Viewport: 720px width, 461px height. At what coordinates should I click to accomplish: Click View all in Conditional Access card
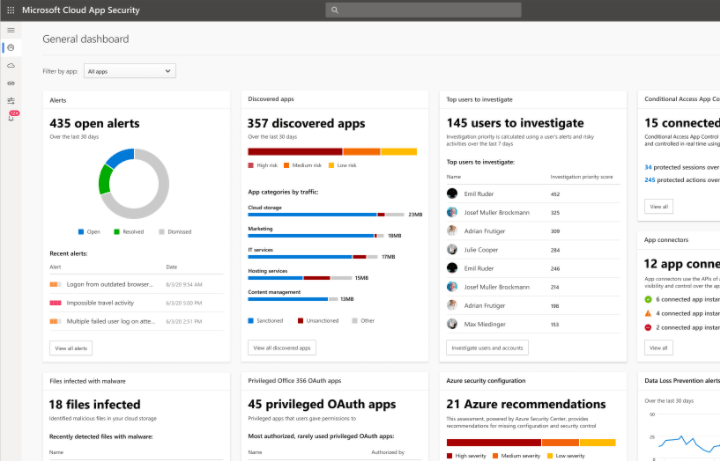tap(658, 207)
